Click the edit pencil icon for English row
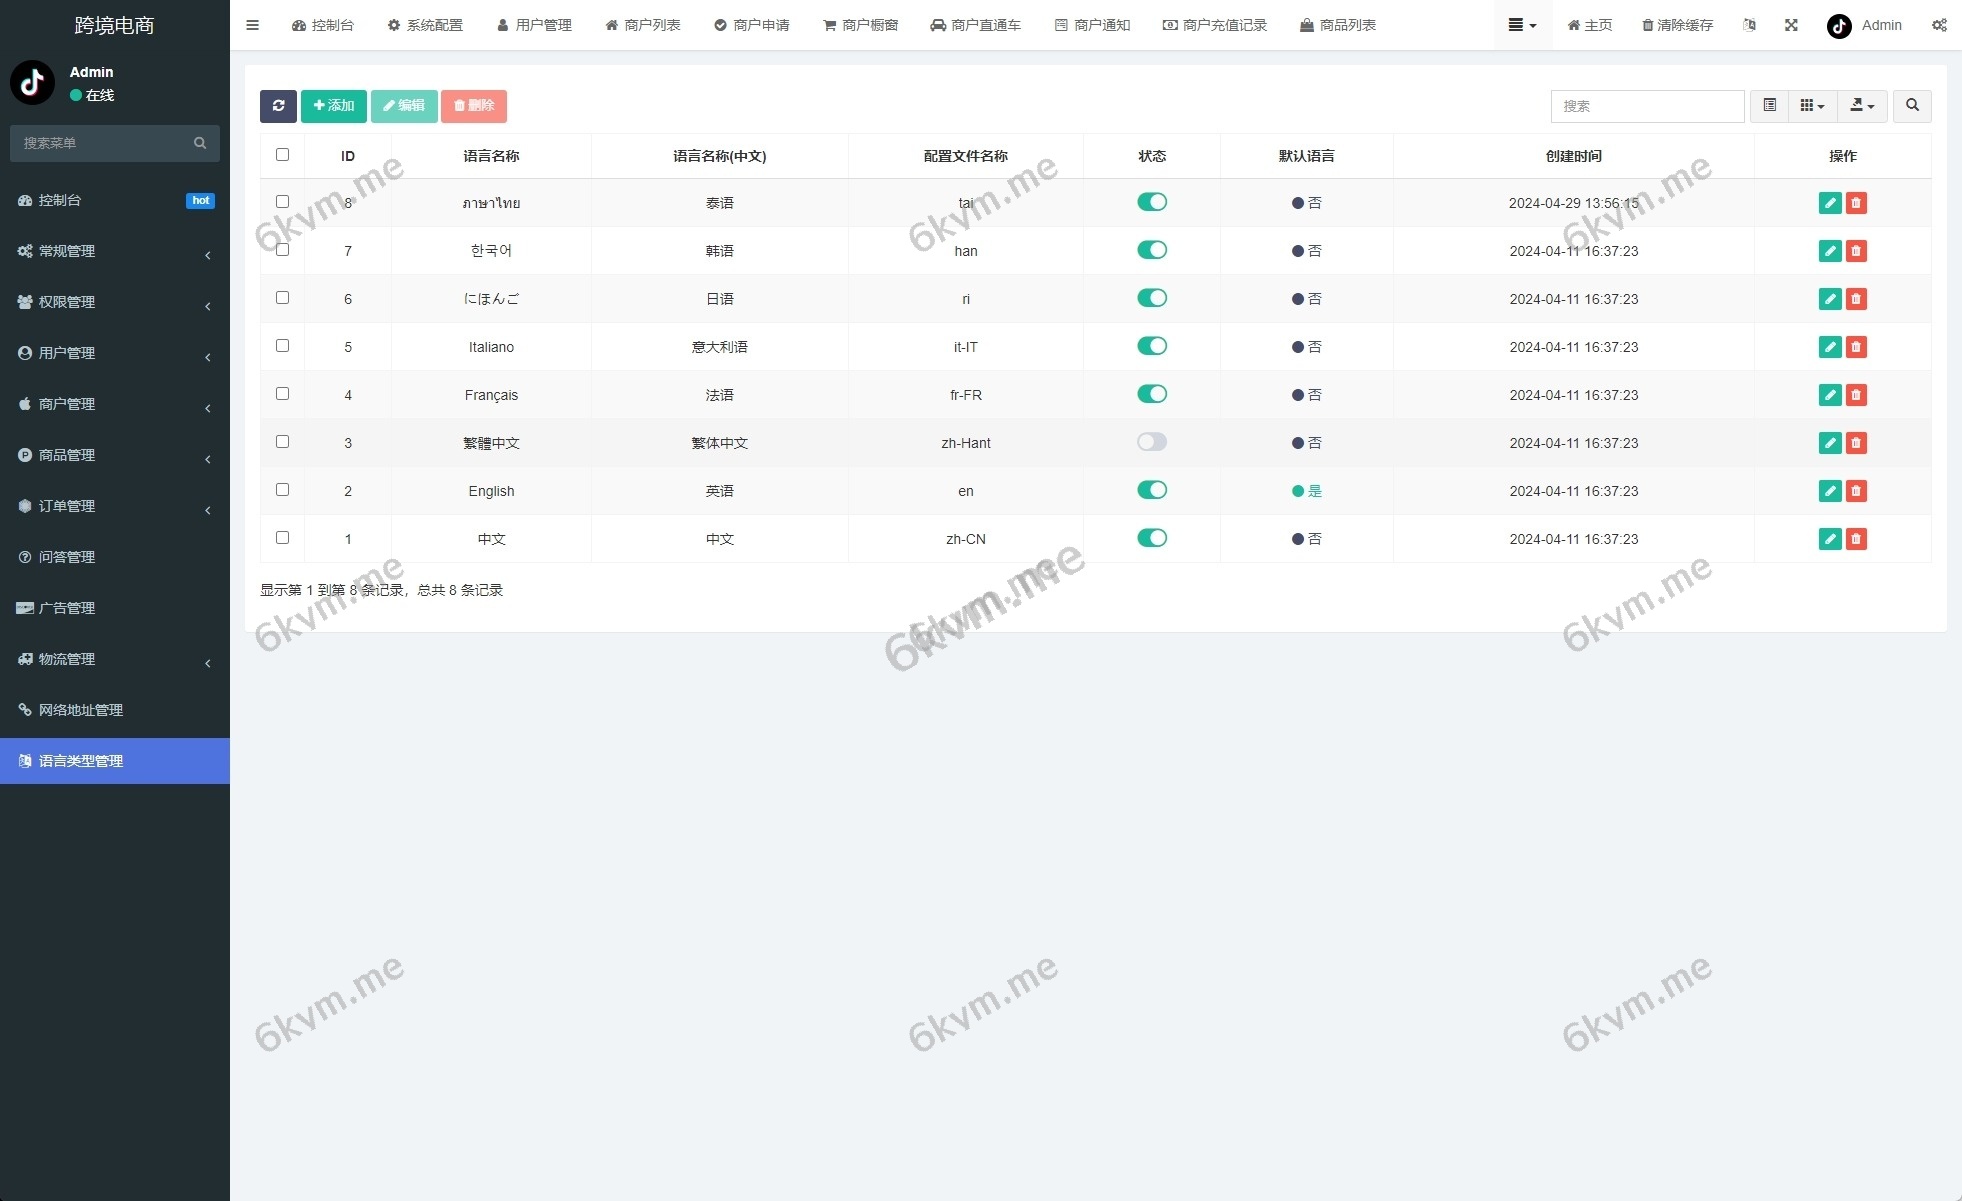The height and width of the screenshot is (1201, 1962). click(x=1829, y=491)
